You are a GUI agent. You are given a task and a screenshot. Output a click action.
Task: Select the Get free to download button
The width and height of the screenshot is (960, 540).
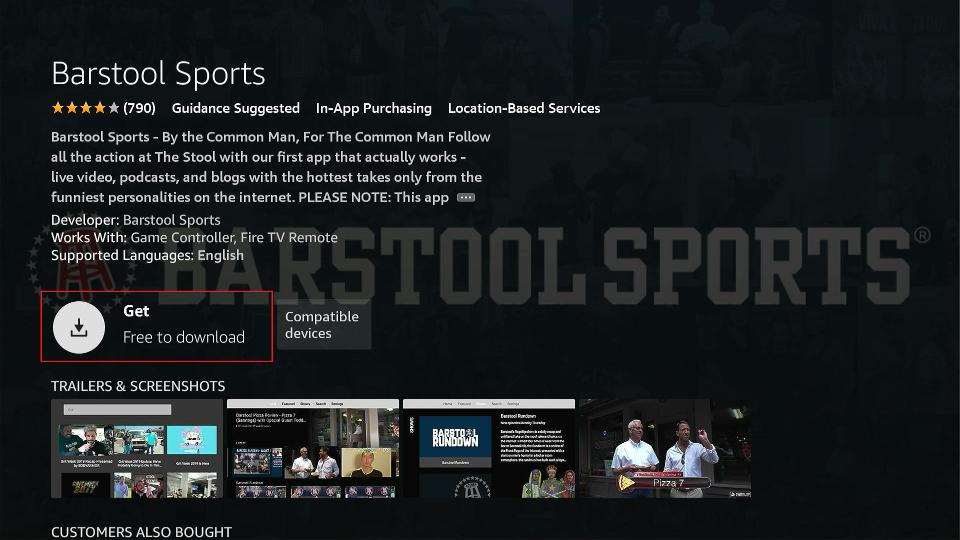pos(157,326)
